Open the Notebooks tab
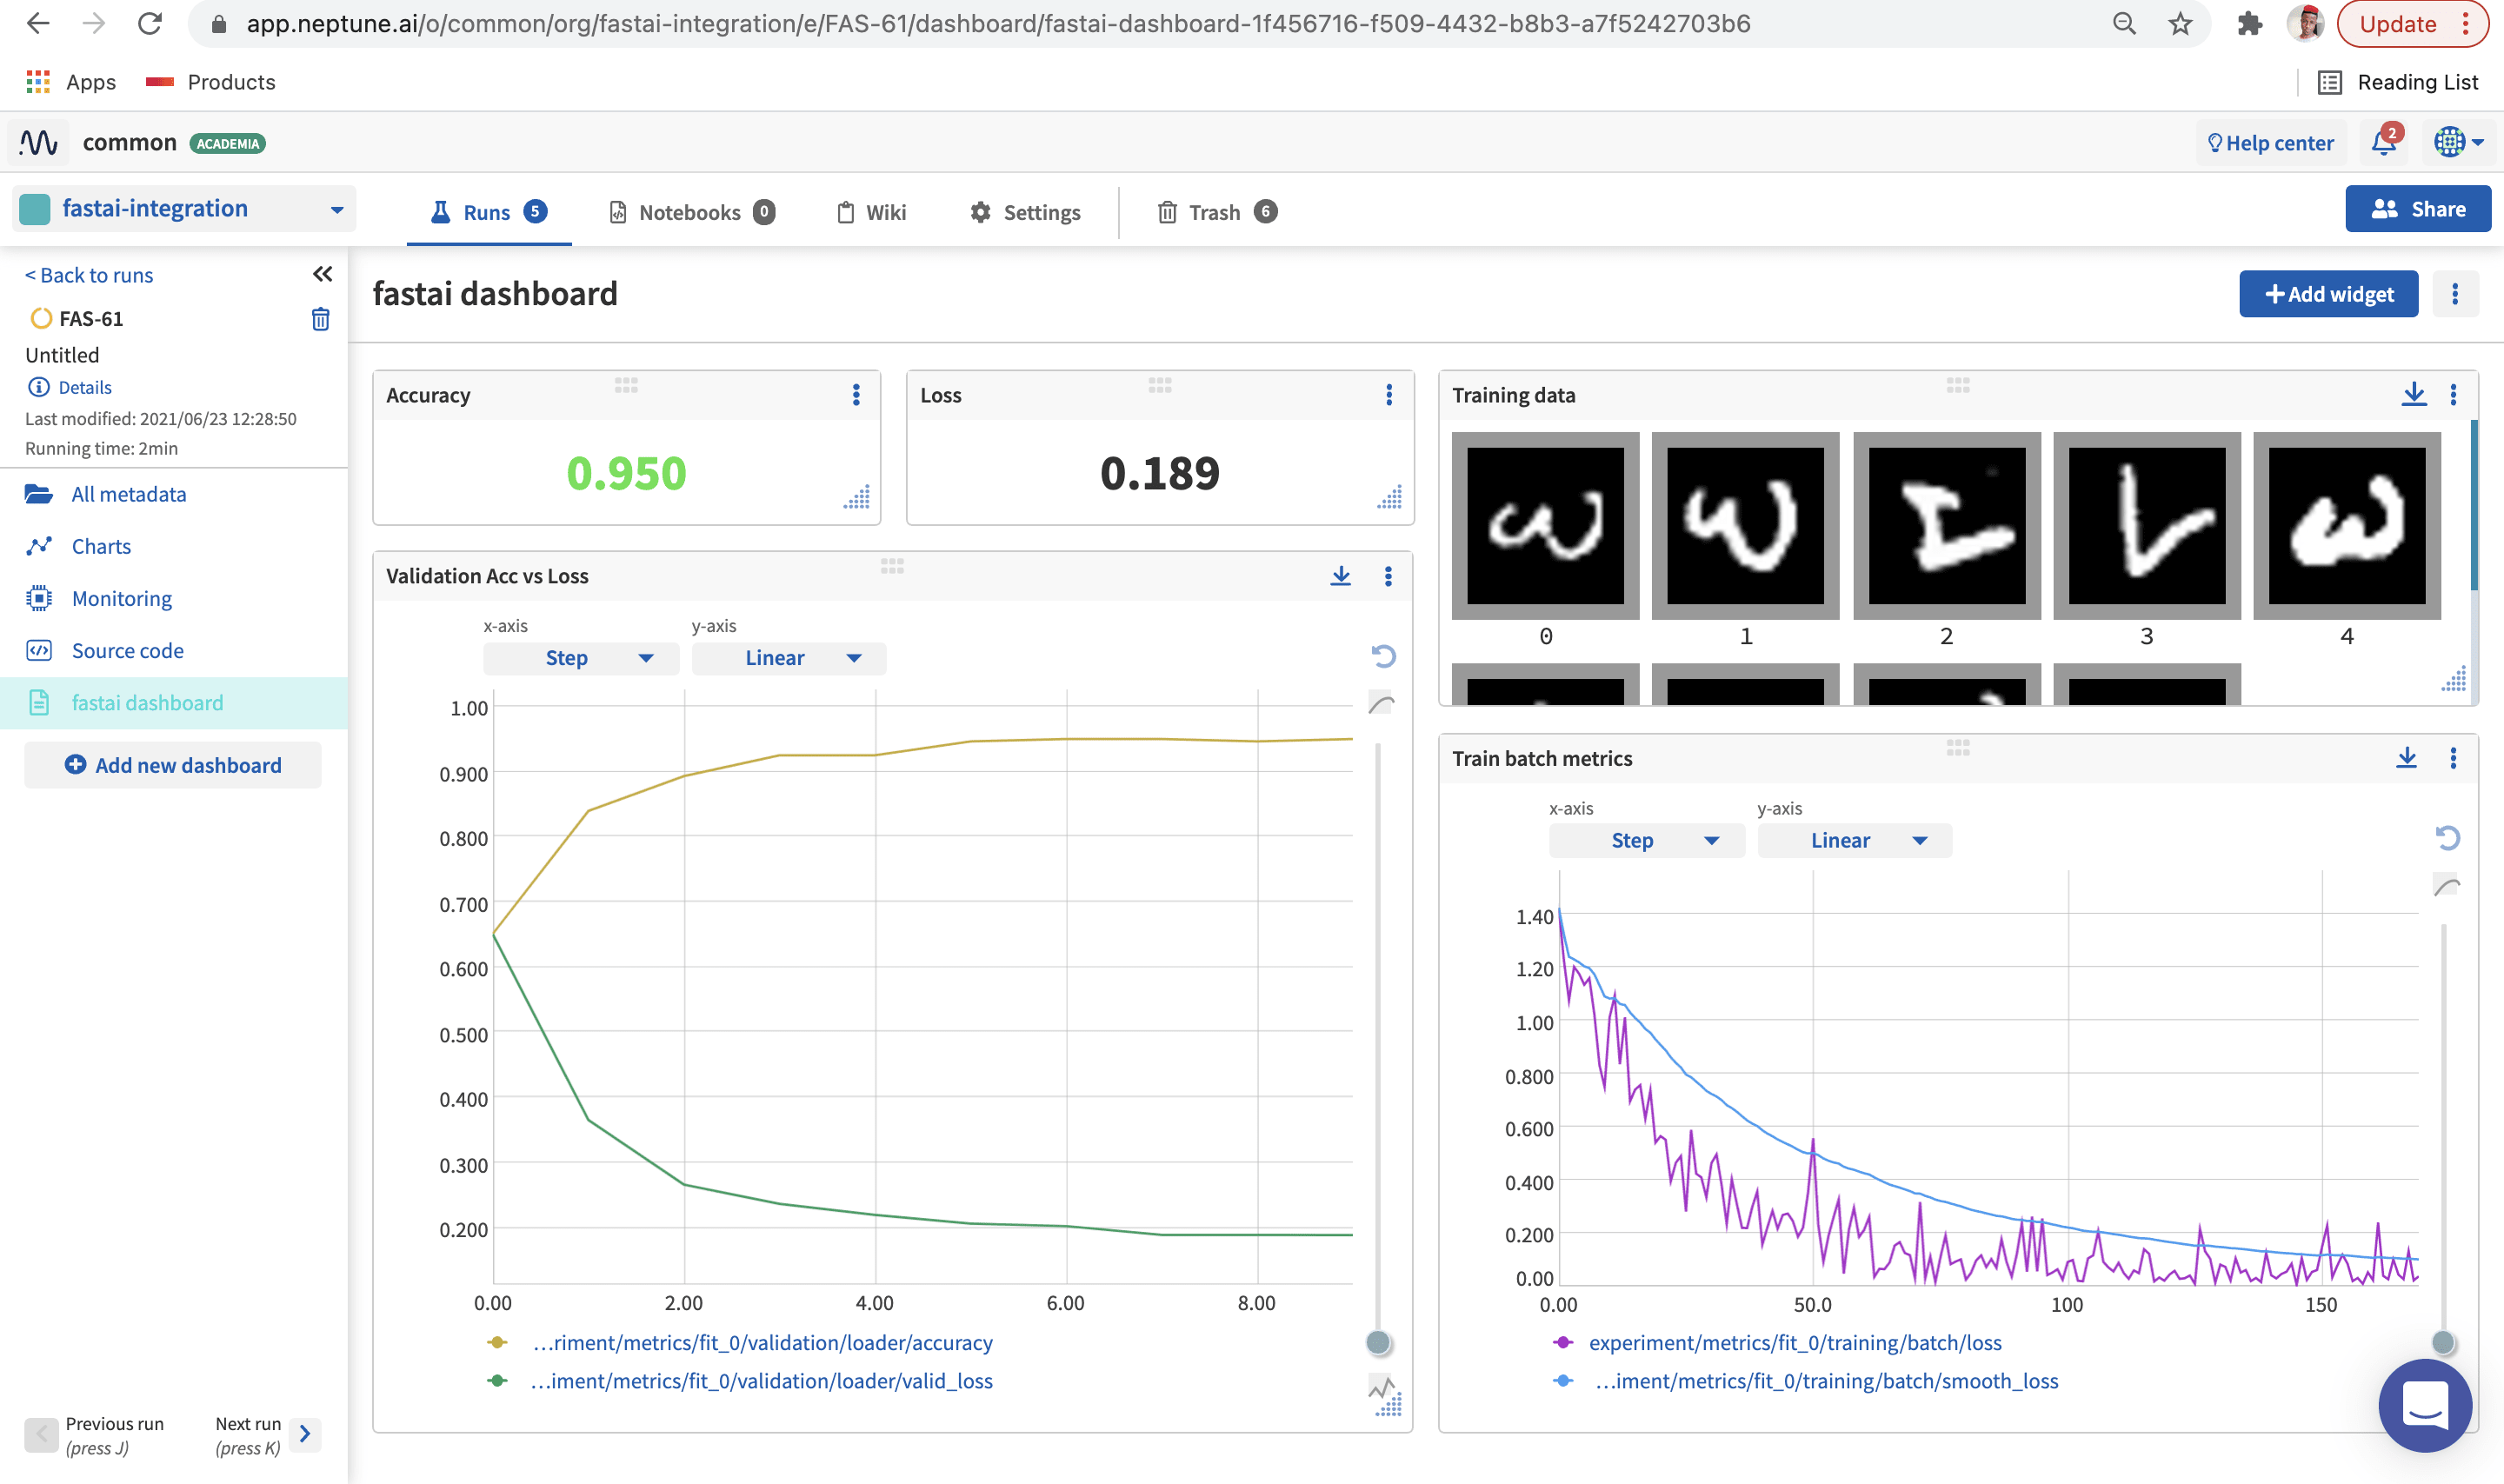The height and width of the screenshot is (1484, 2504). (x=692, y=212)
